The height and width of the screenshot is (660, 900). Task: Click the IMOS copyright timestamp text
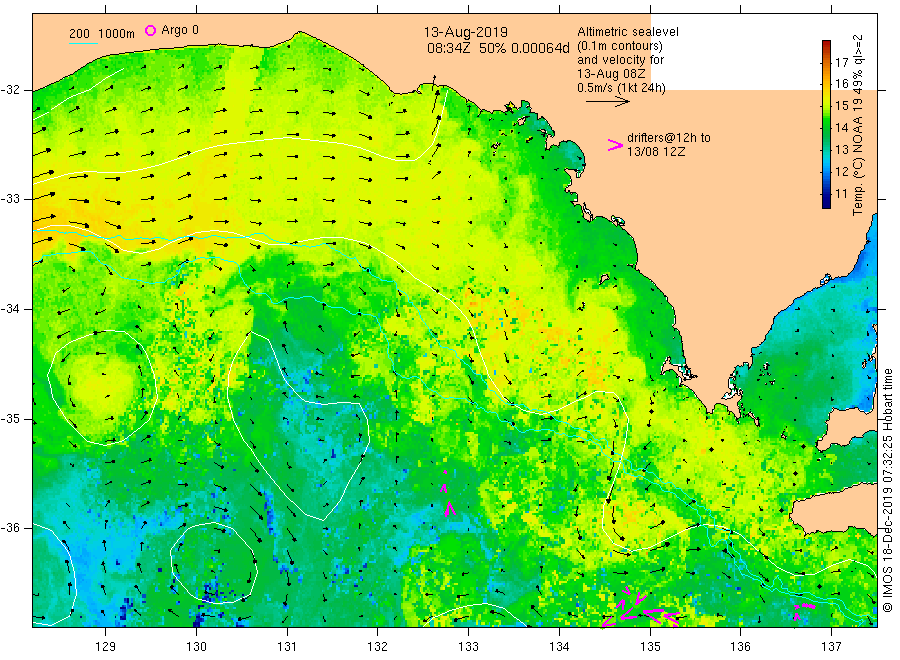887,491
